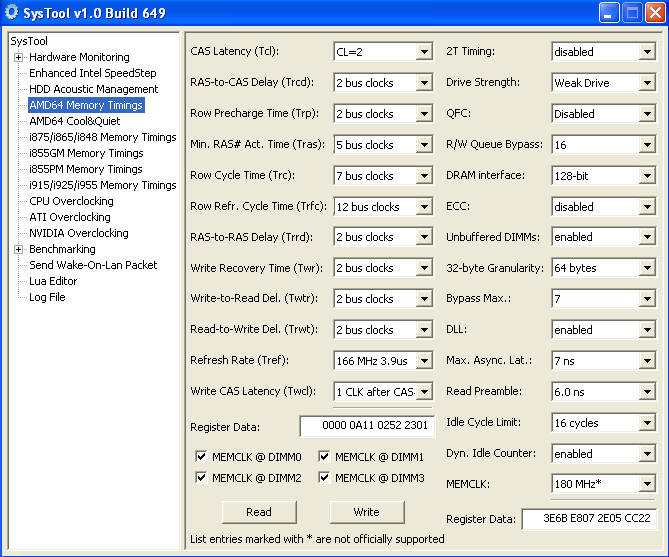
Task: Open Min. RAS# Act. Time (Tras) dropdown
Action: [x=383, y=145]
